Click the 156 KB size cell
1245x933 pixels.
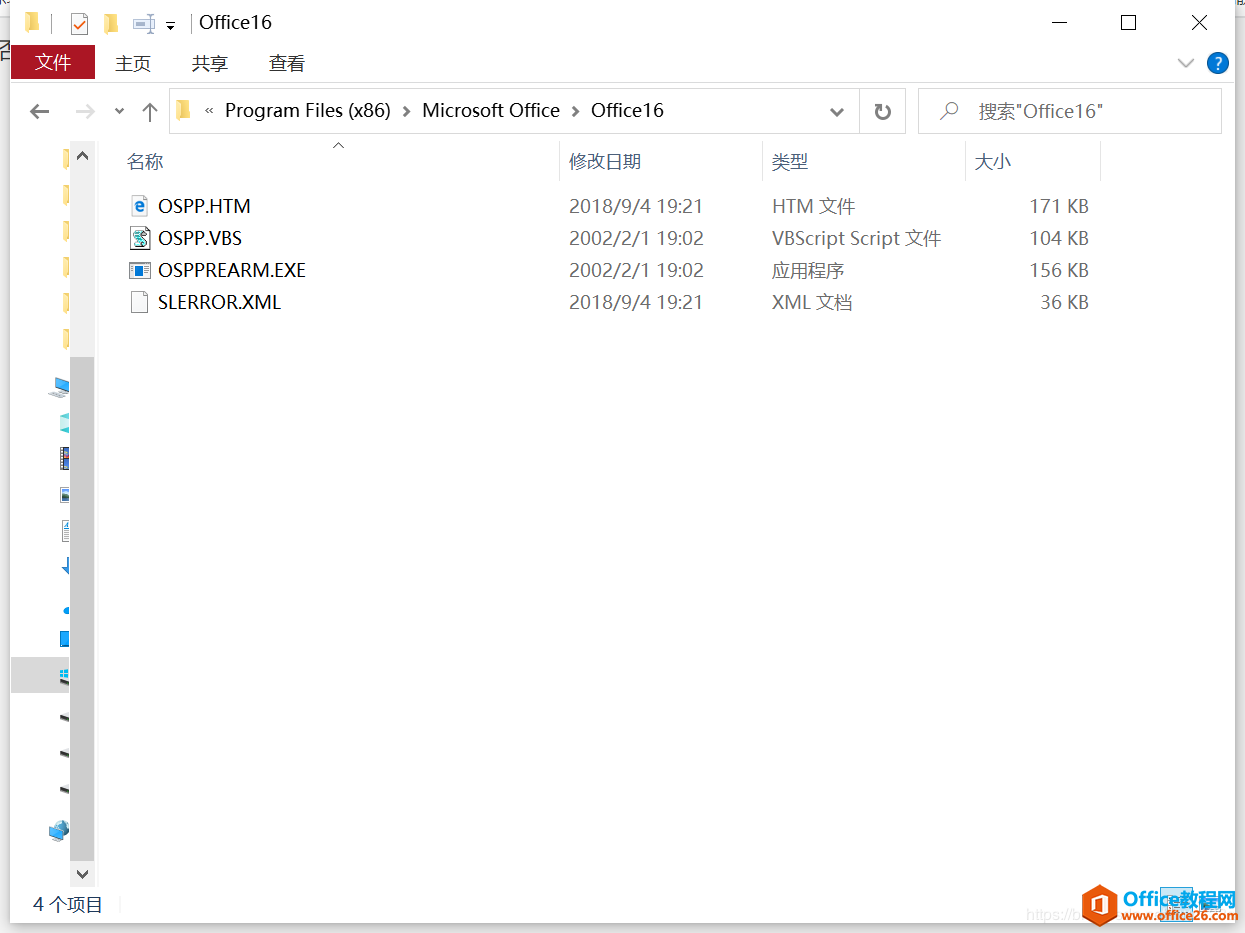(1059, 270)
